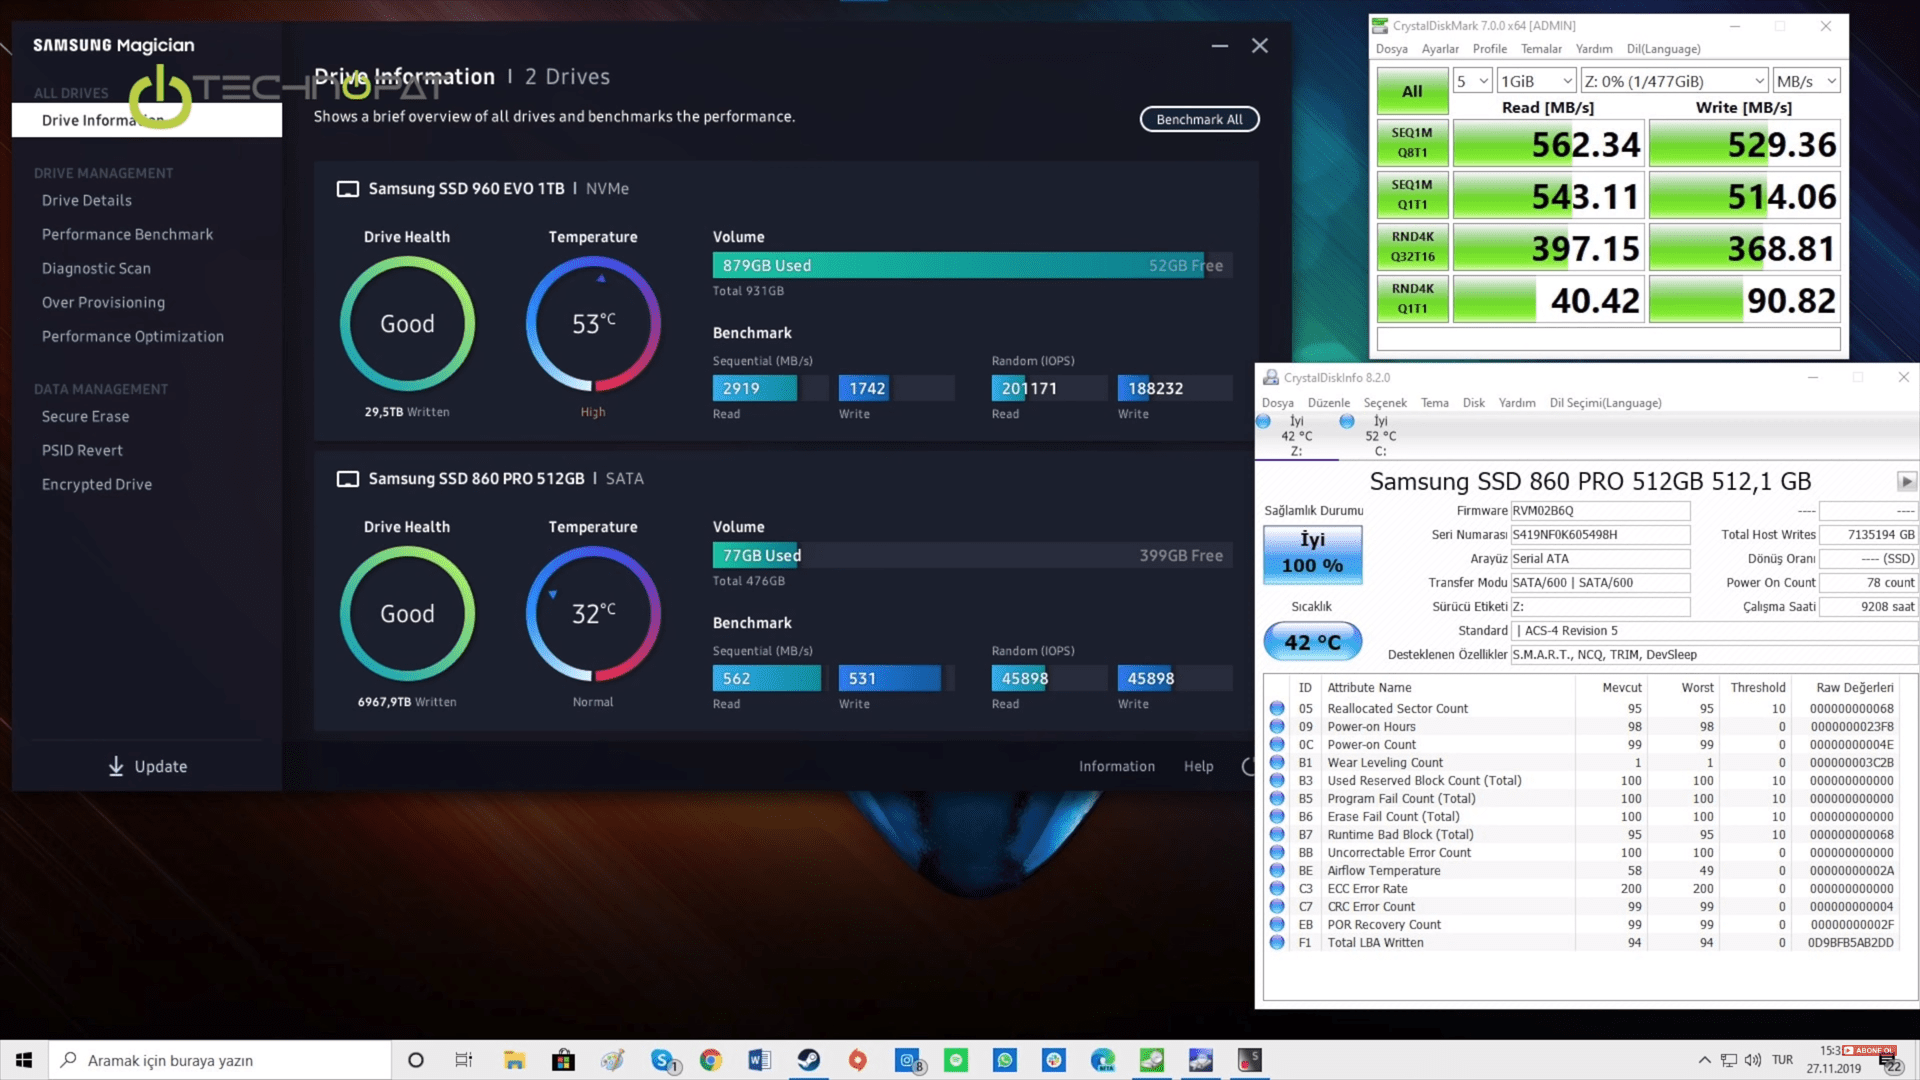Click the 860 PRO drive icon
1920x1080 pixels.
(x=347, y=479)
